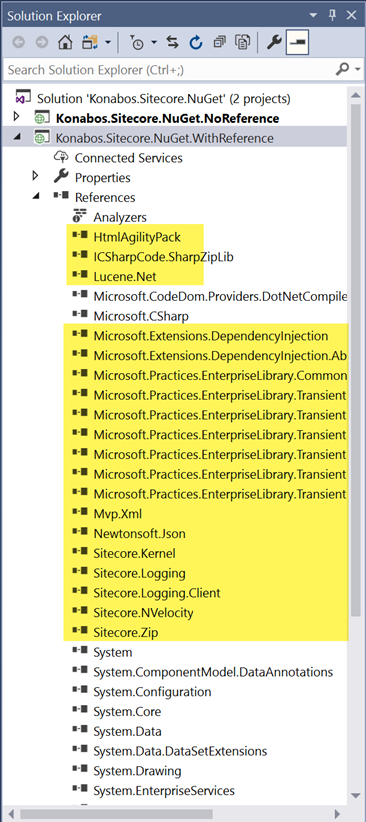Expand the Properties node
The image size is (366, 822).
coord(36,176)
